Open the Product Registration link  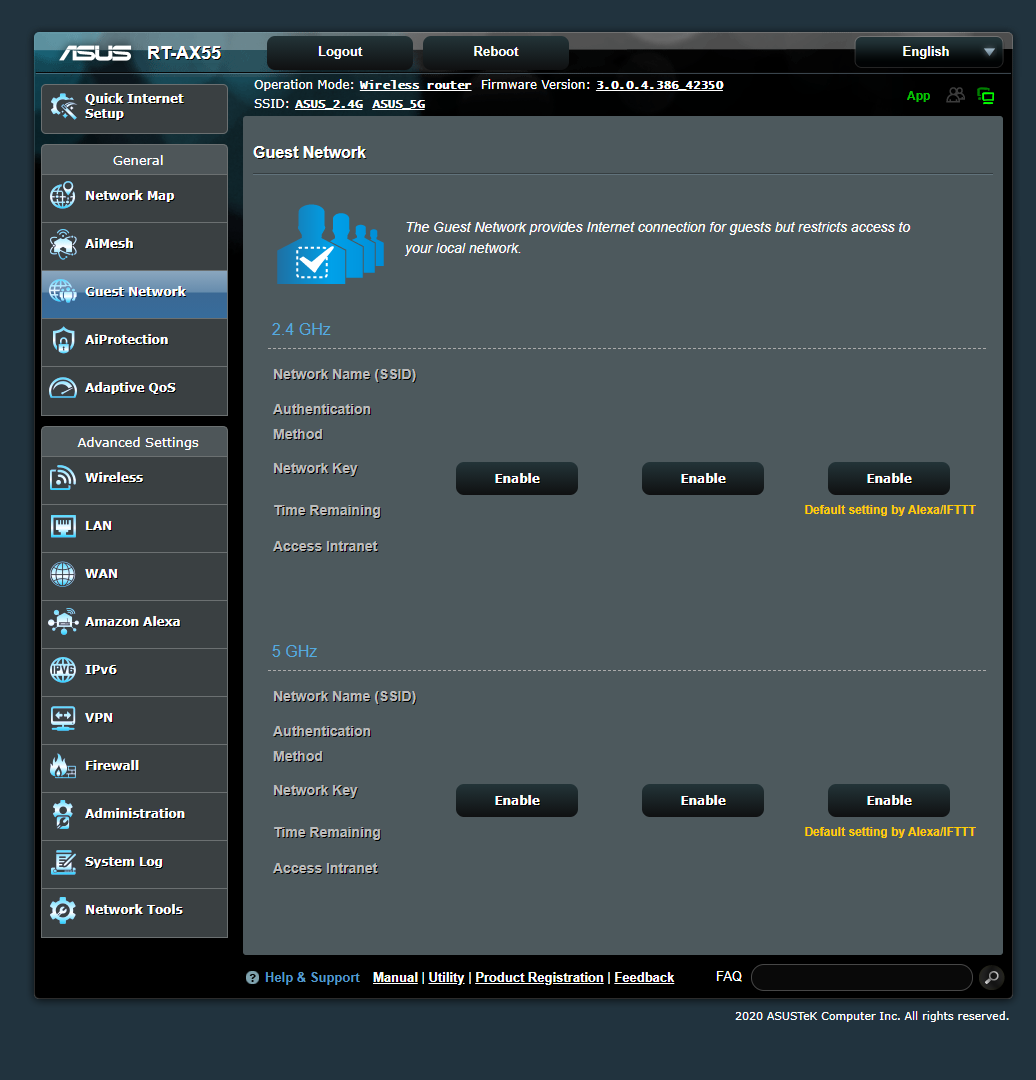pos(539,977)
